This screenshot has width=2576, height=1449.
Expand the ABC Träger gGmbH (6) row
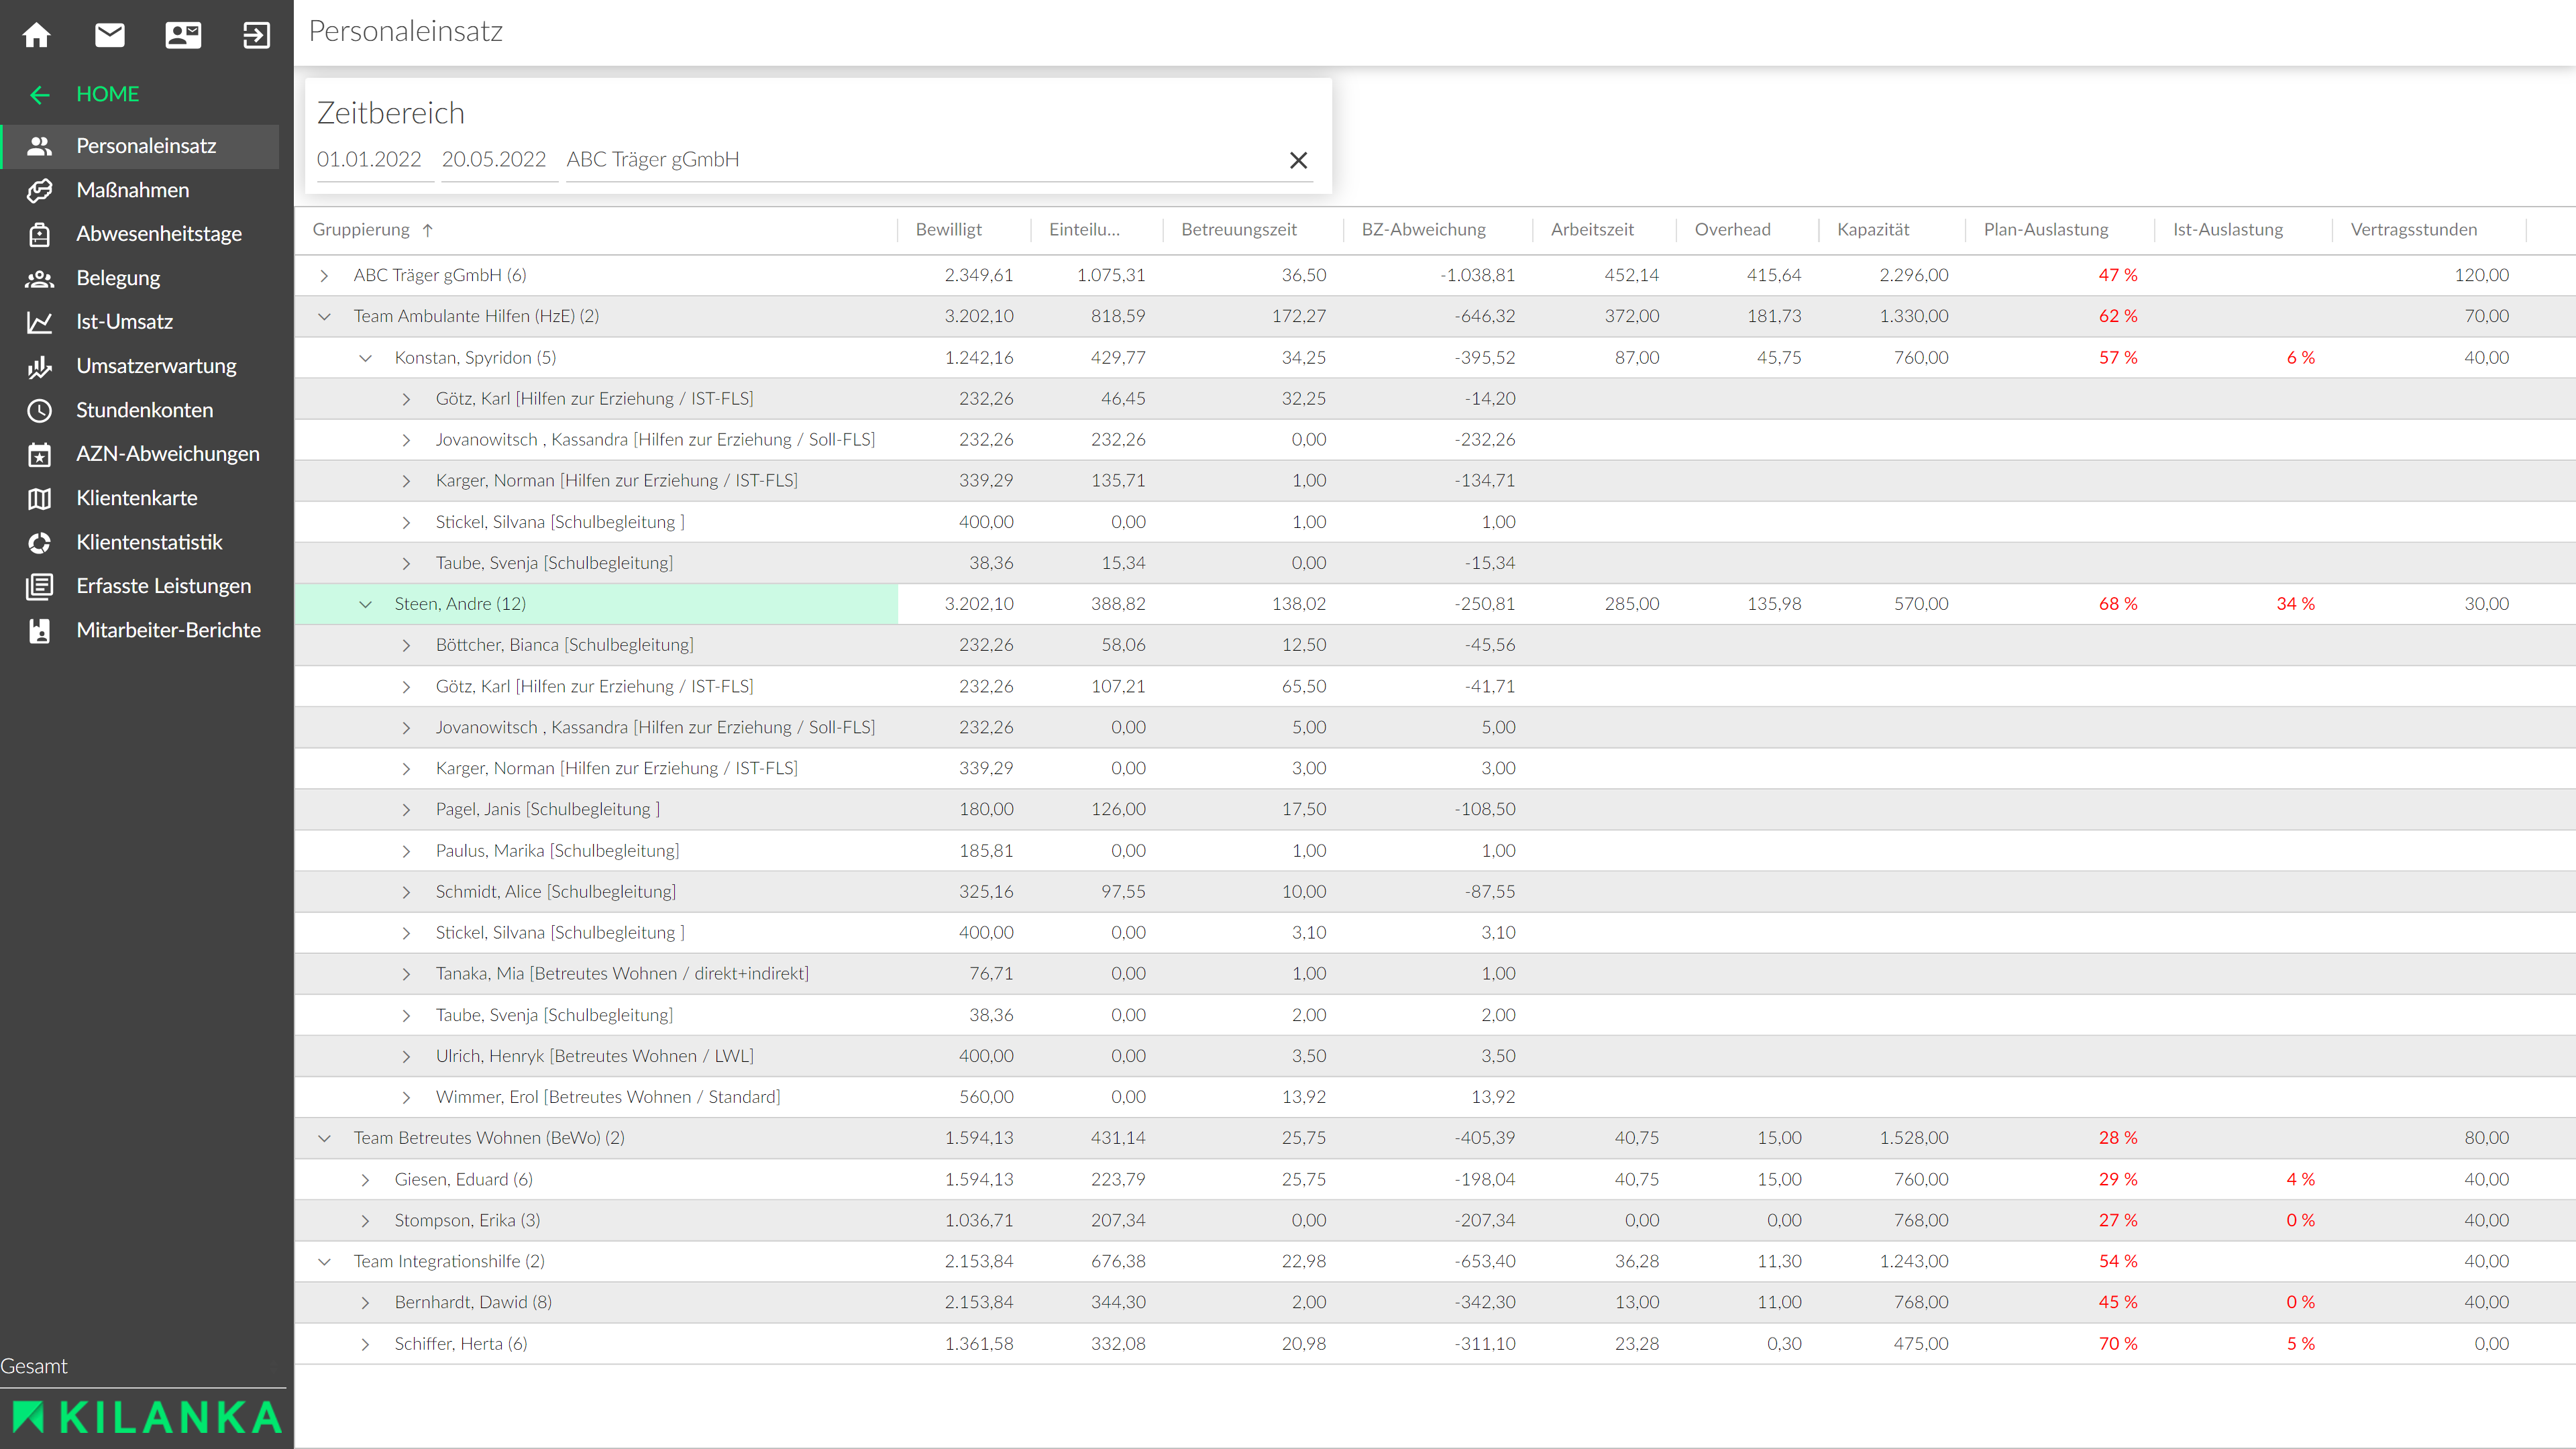(324, 275)
